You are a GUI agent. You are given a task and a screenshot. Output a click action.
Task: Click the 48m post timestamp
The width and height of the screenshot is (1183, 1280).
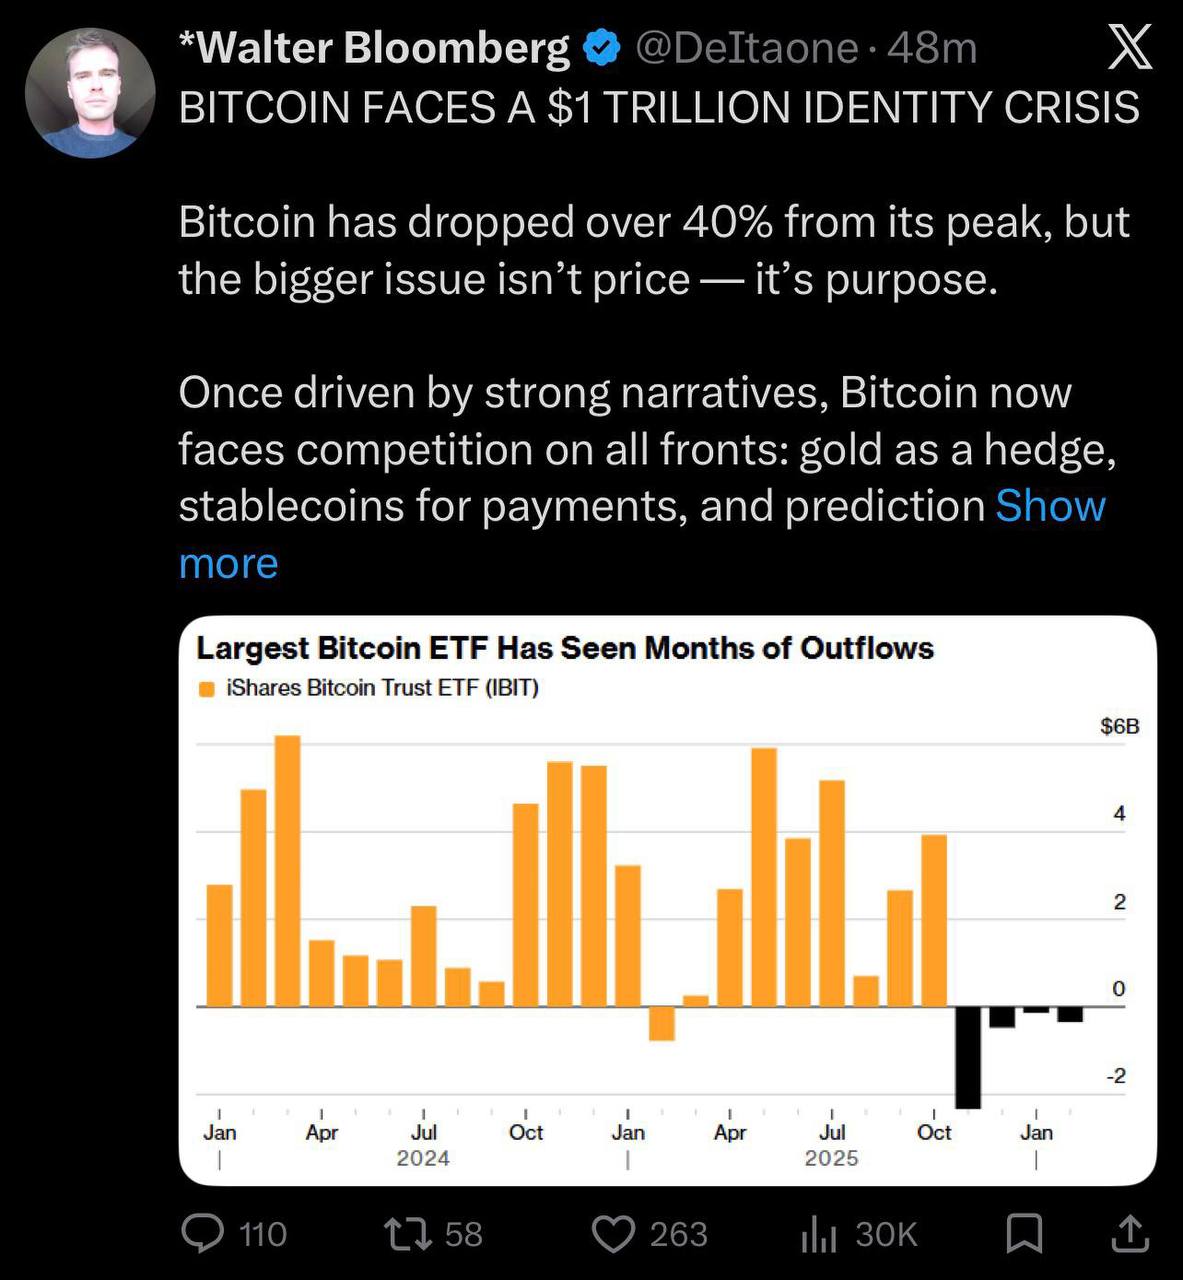[932, 48]
